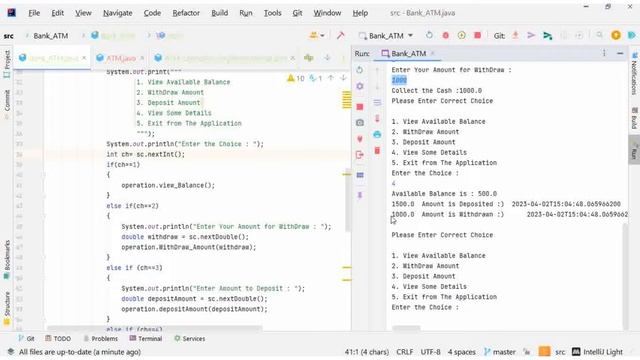Toggle scroll to end in Run console
The image size is (640, 360).
[x=377, y=118]
